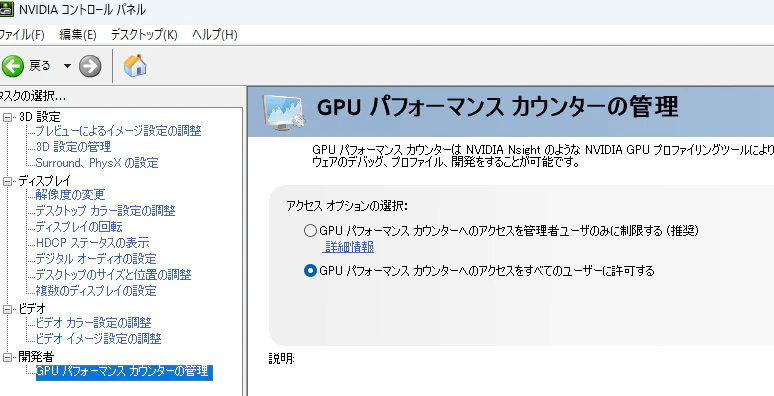Click the gray Forward arrow icon
This screenshot has height=396, width=774.
(90, 66)
